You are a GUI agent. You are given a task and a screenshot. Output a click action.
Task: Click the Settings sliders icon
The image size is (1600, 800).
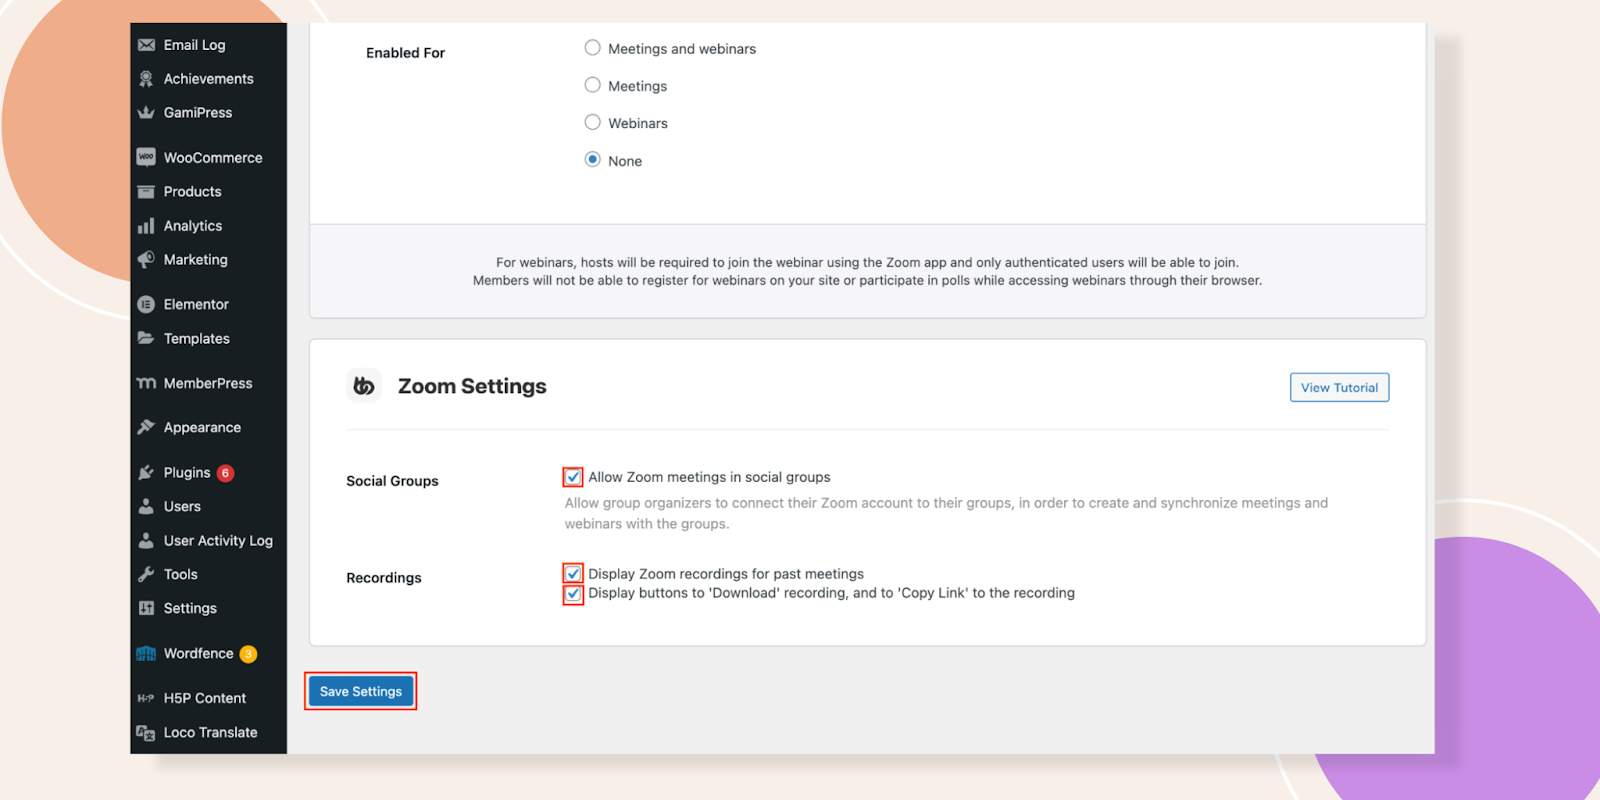[146, 608]
